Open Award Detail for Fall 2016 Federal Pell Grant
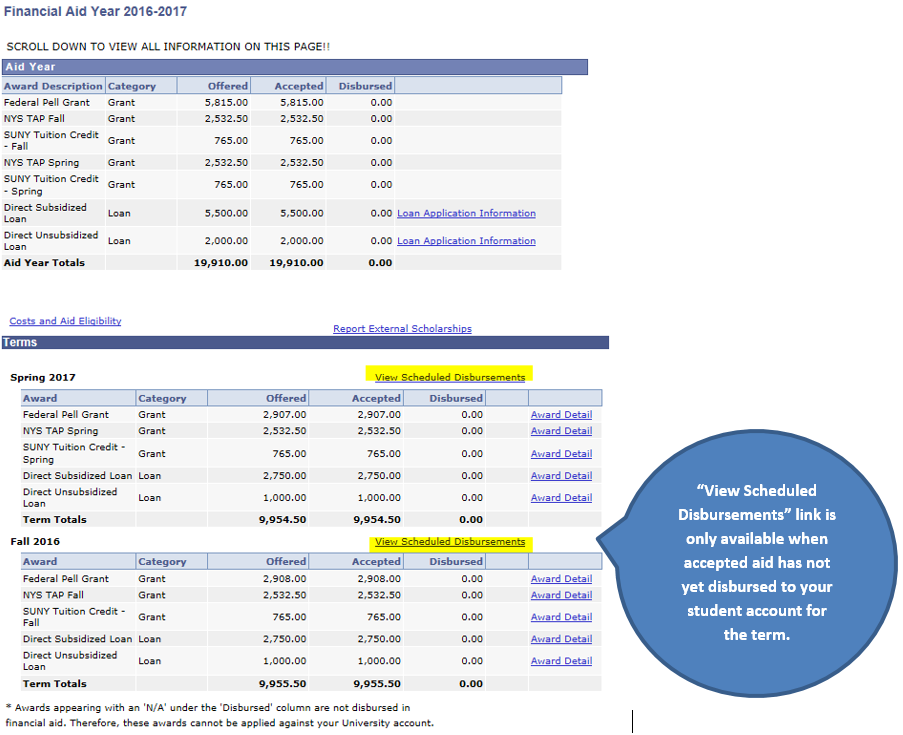The image size is (903, 735). coord(561,579)
